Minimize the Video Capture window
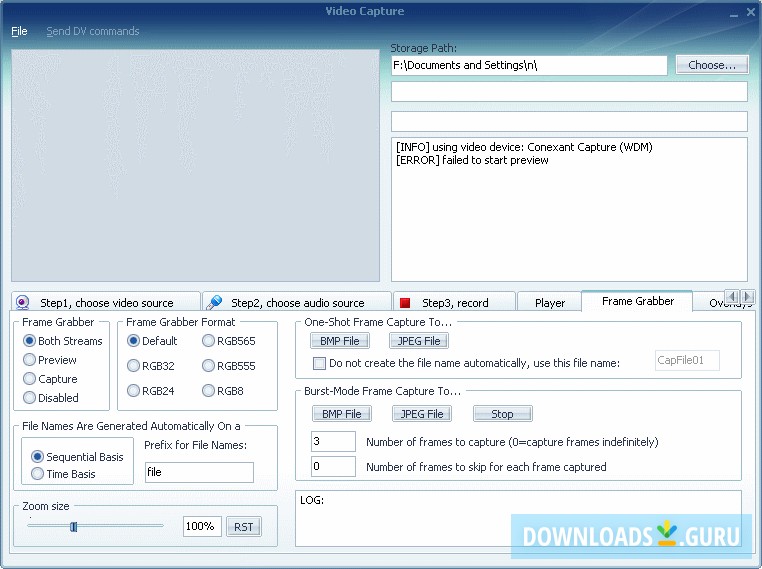Viewport: 762px width, 569px height. [734, 14]
